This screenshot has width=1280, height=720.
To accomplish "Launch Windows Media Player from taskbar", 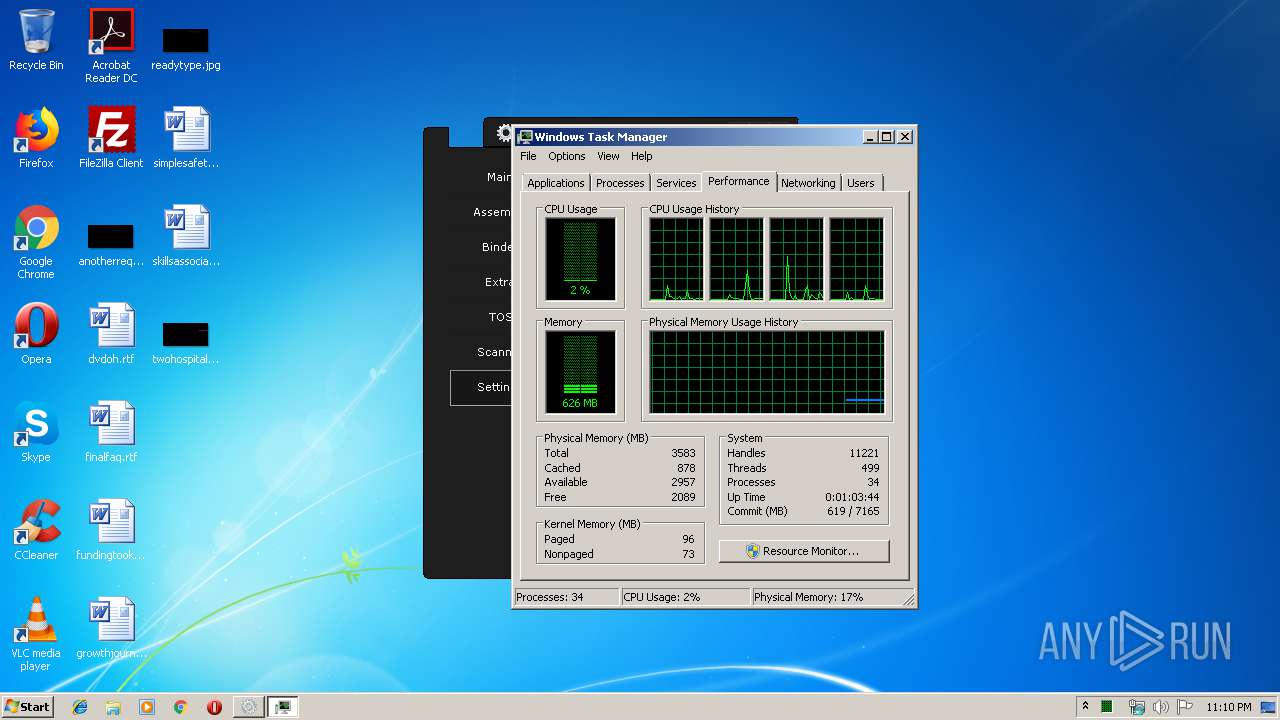I will pos(147,707).
